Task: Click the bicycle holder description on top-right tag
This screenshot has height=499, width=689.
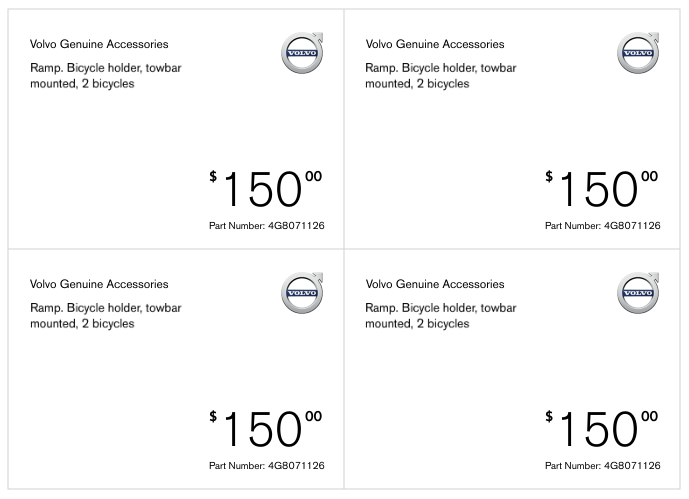Action: [441, 76]
